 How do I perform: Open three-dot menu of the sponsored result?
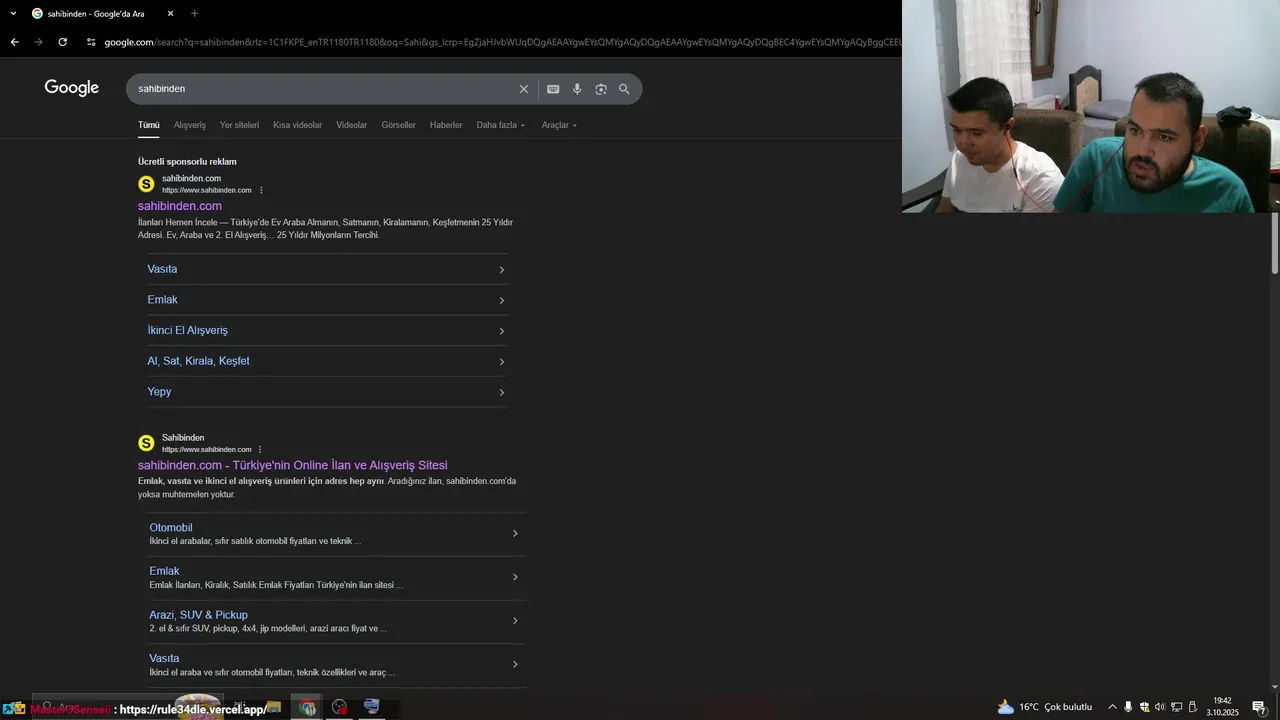pyautogui.click(x=261, y=190)
